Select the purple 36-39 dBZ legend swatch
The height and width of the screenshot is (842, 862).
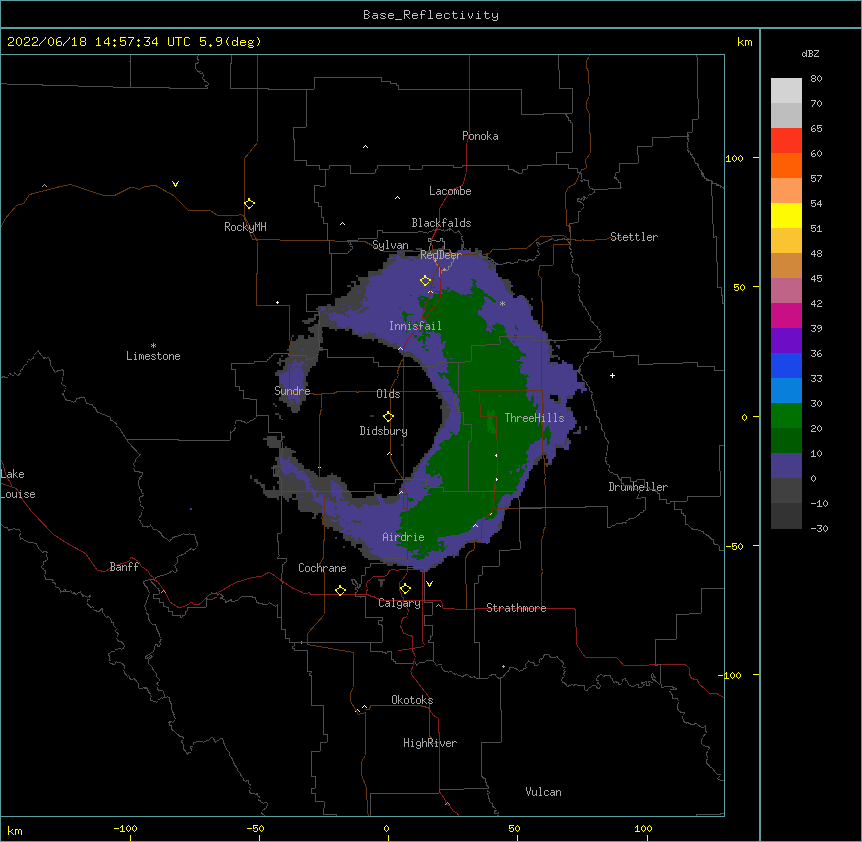pos(786,341)
